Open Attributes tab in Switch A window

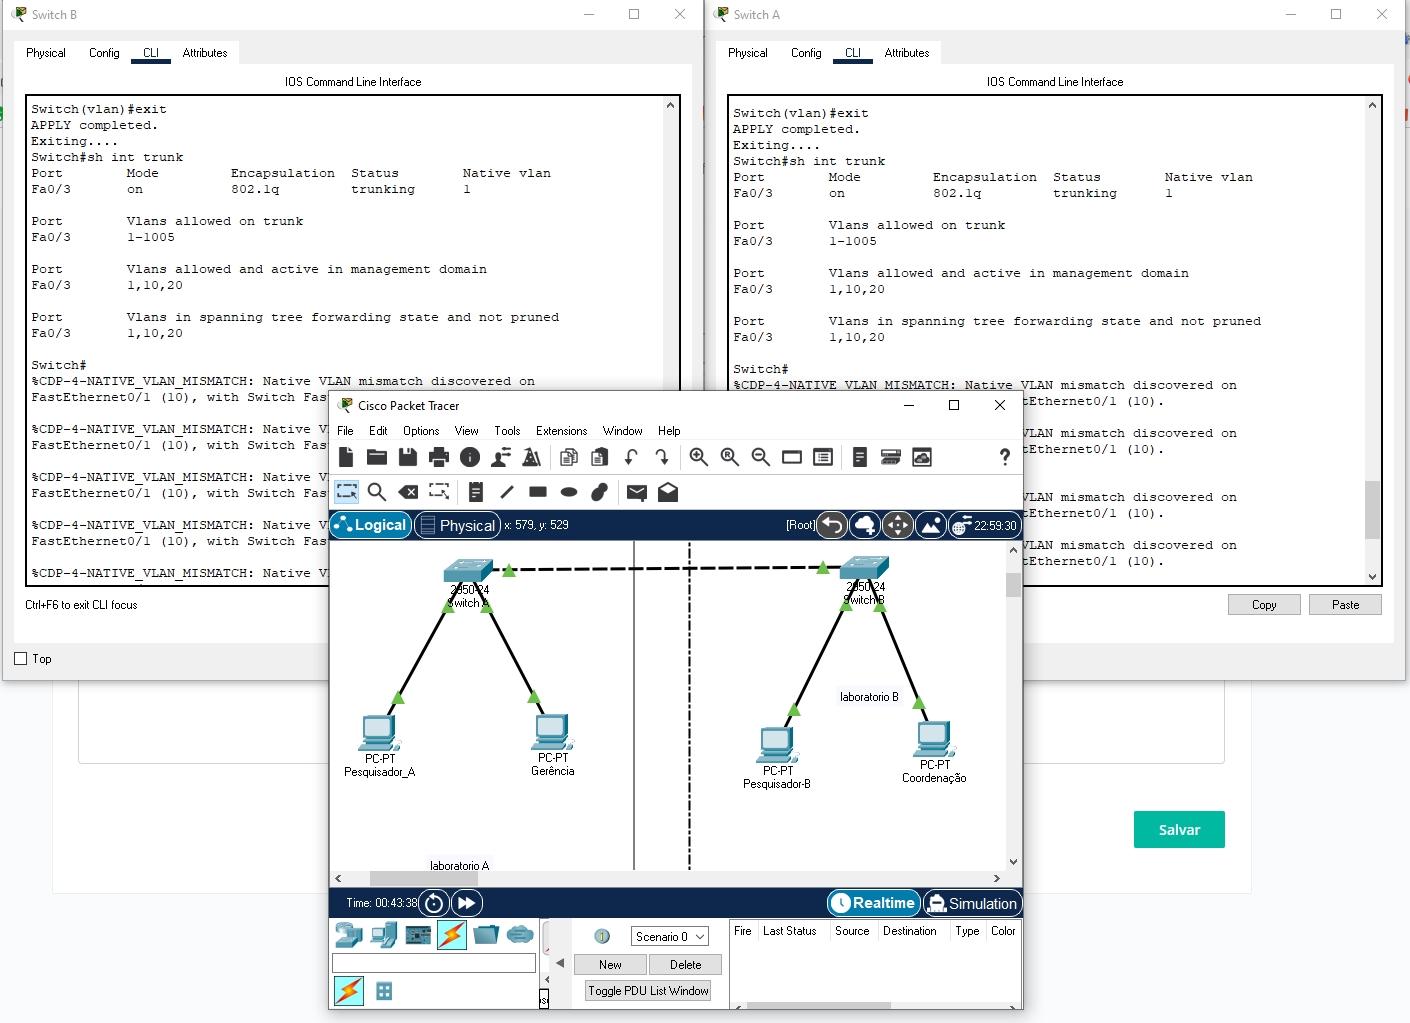(906, 53)
